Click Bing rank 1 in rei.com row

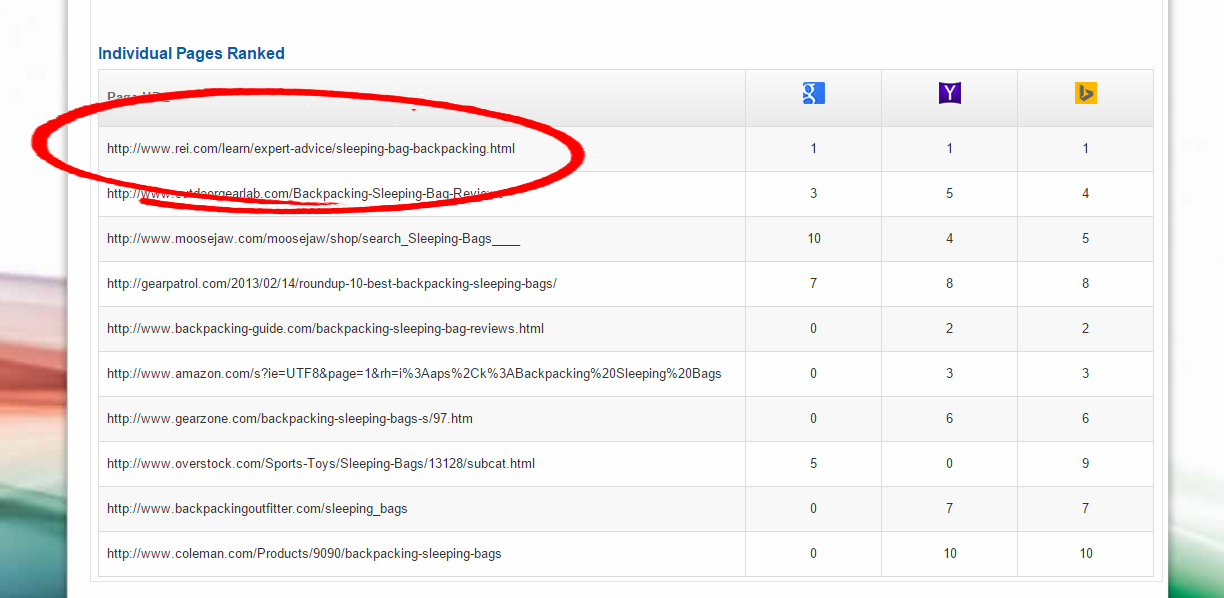click(x=1086, y=149)
